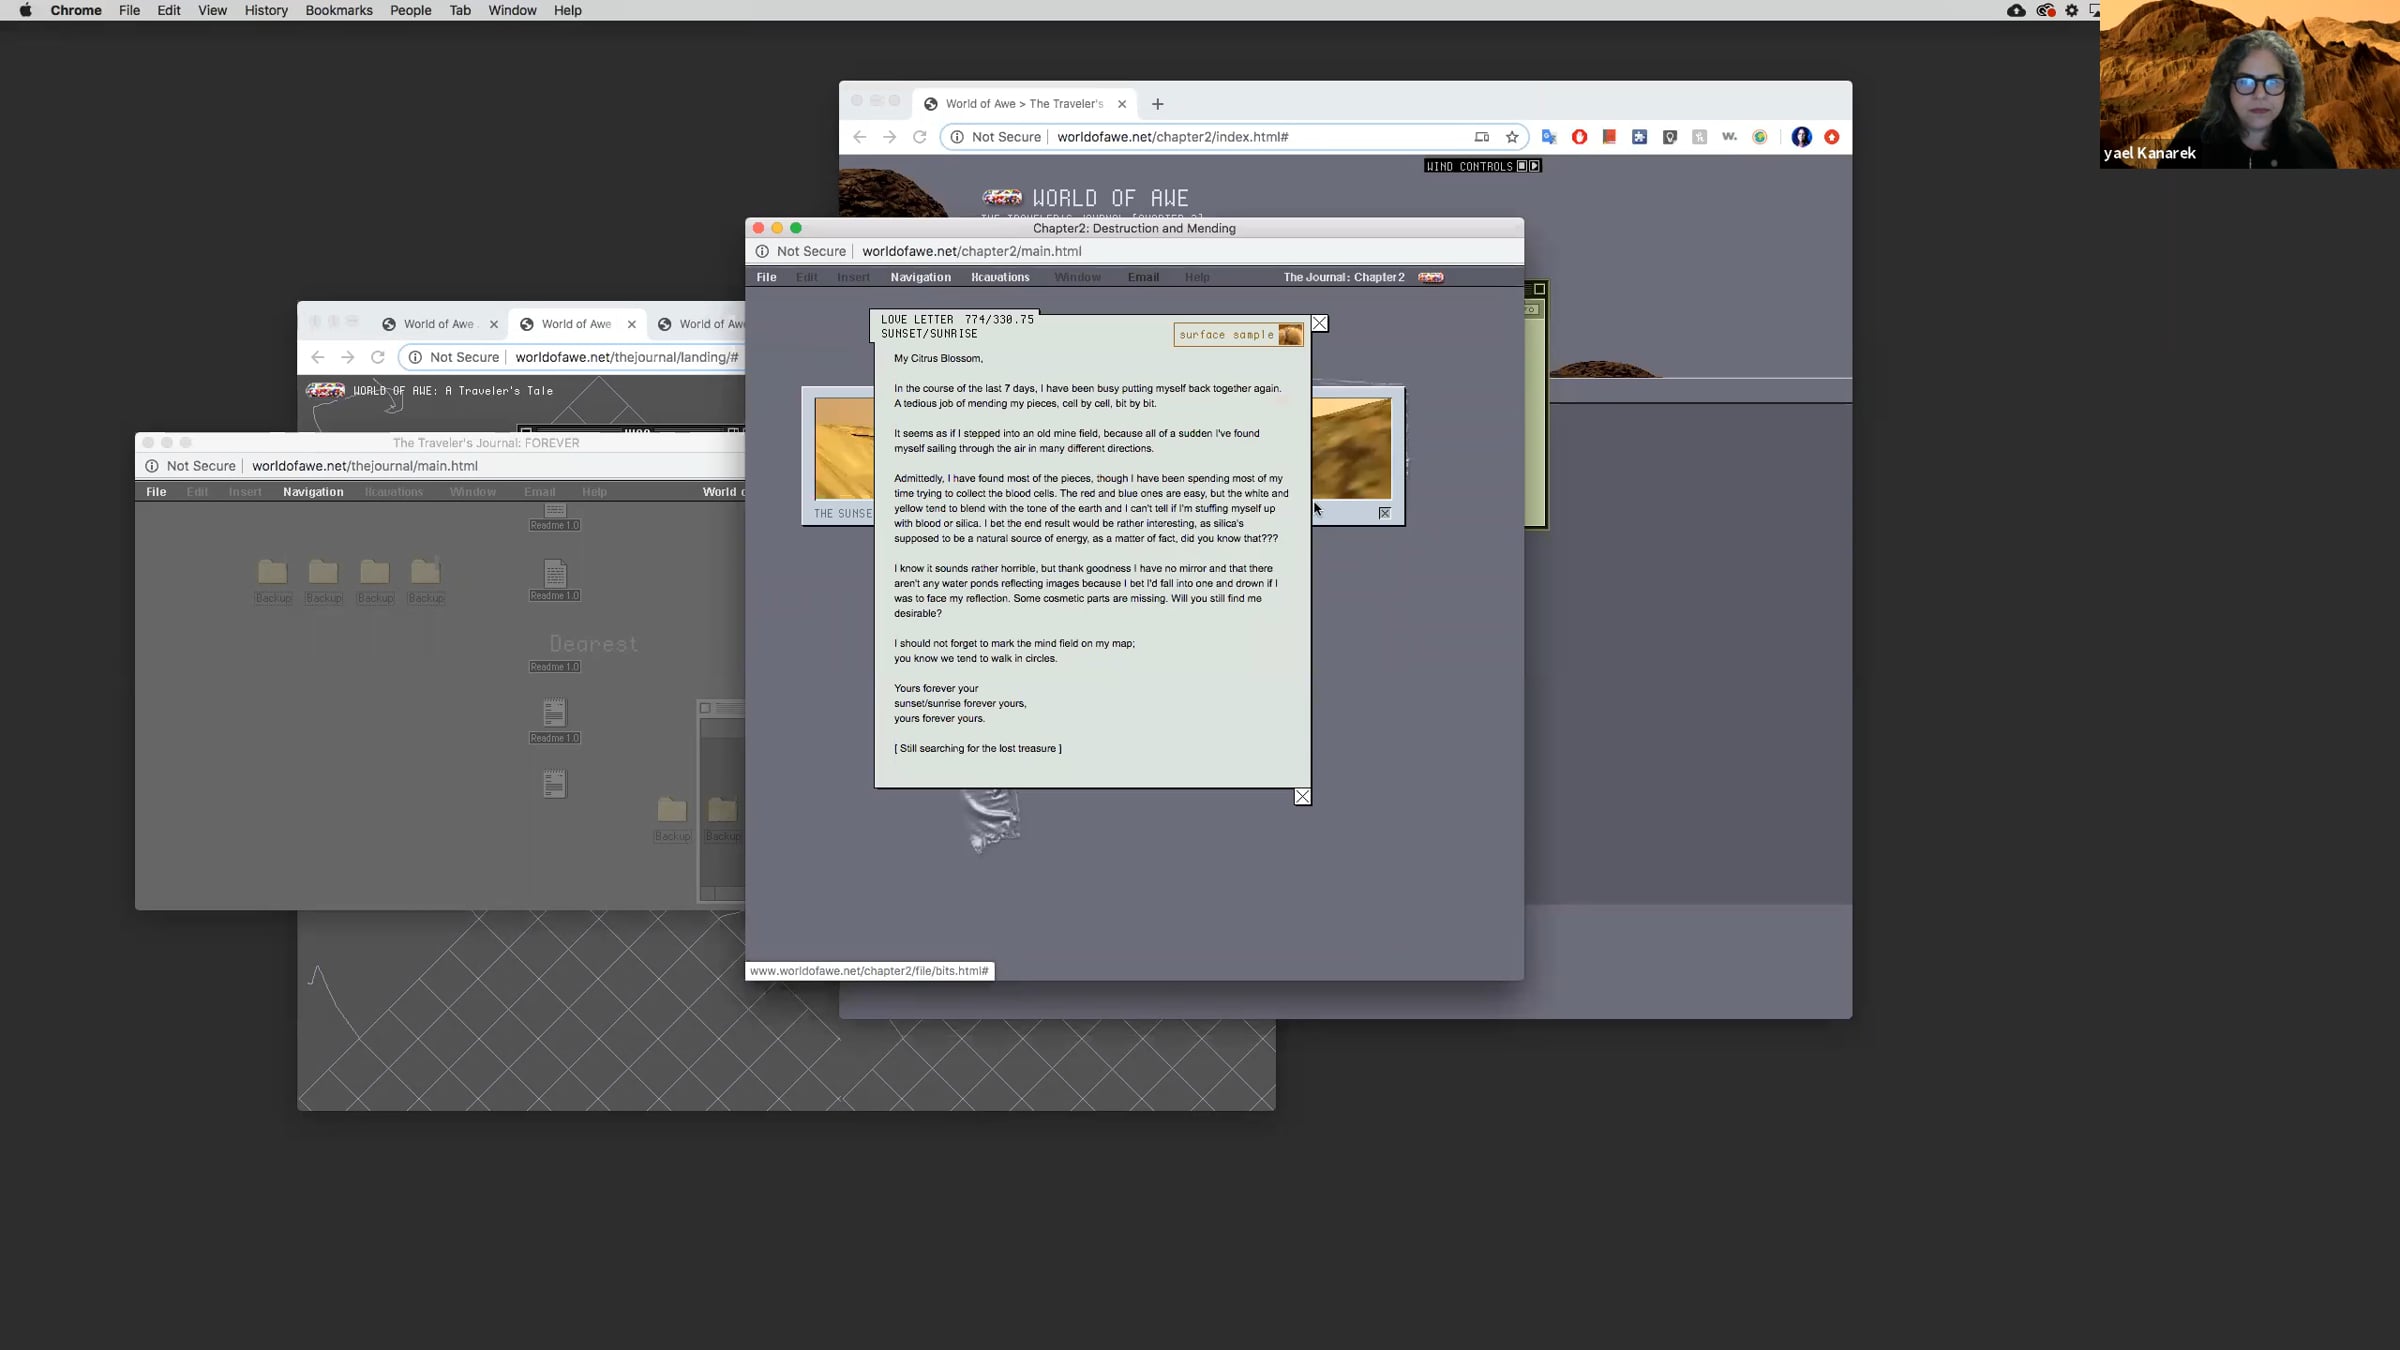Image resolution: width=2400 pixels, height=1350 pixels.
Task: Open the cast/devices icon in address bar
Action: 1482,137
